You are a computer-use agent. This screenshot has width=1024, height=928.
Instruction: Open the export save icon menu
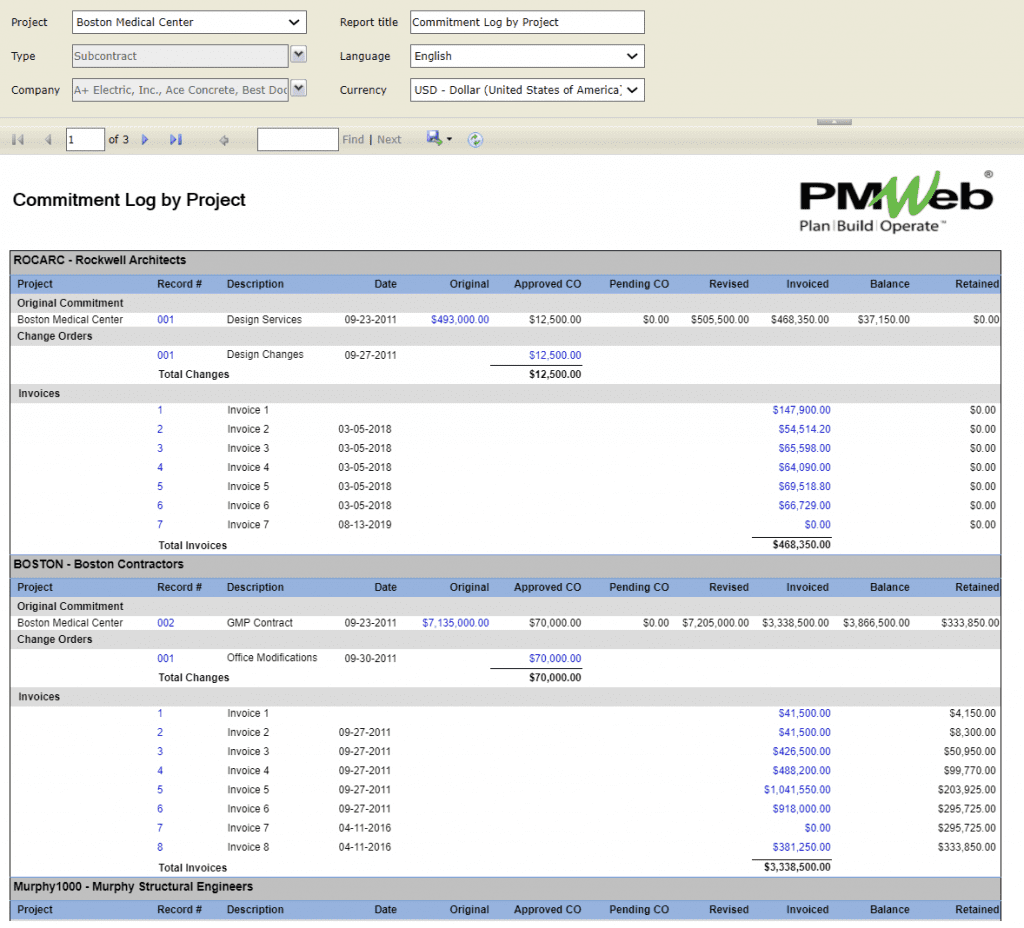coord(439,138)
